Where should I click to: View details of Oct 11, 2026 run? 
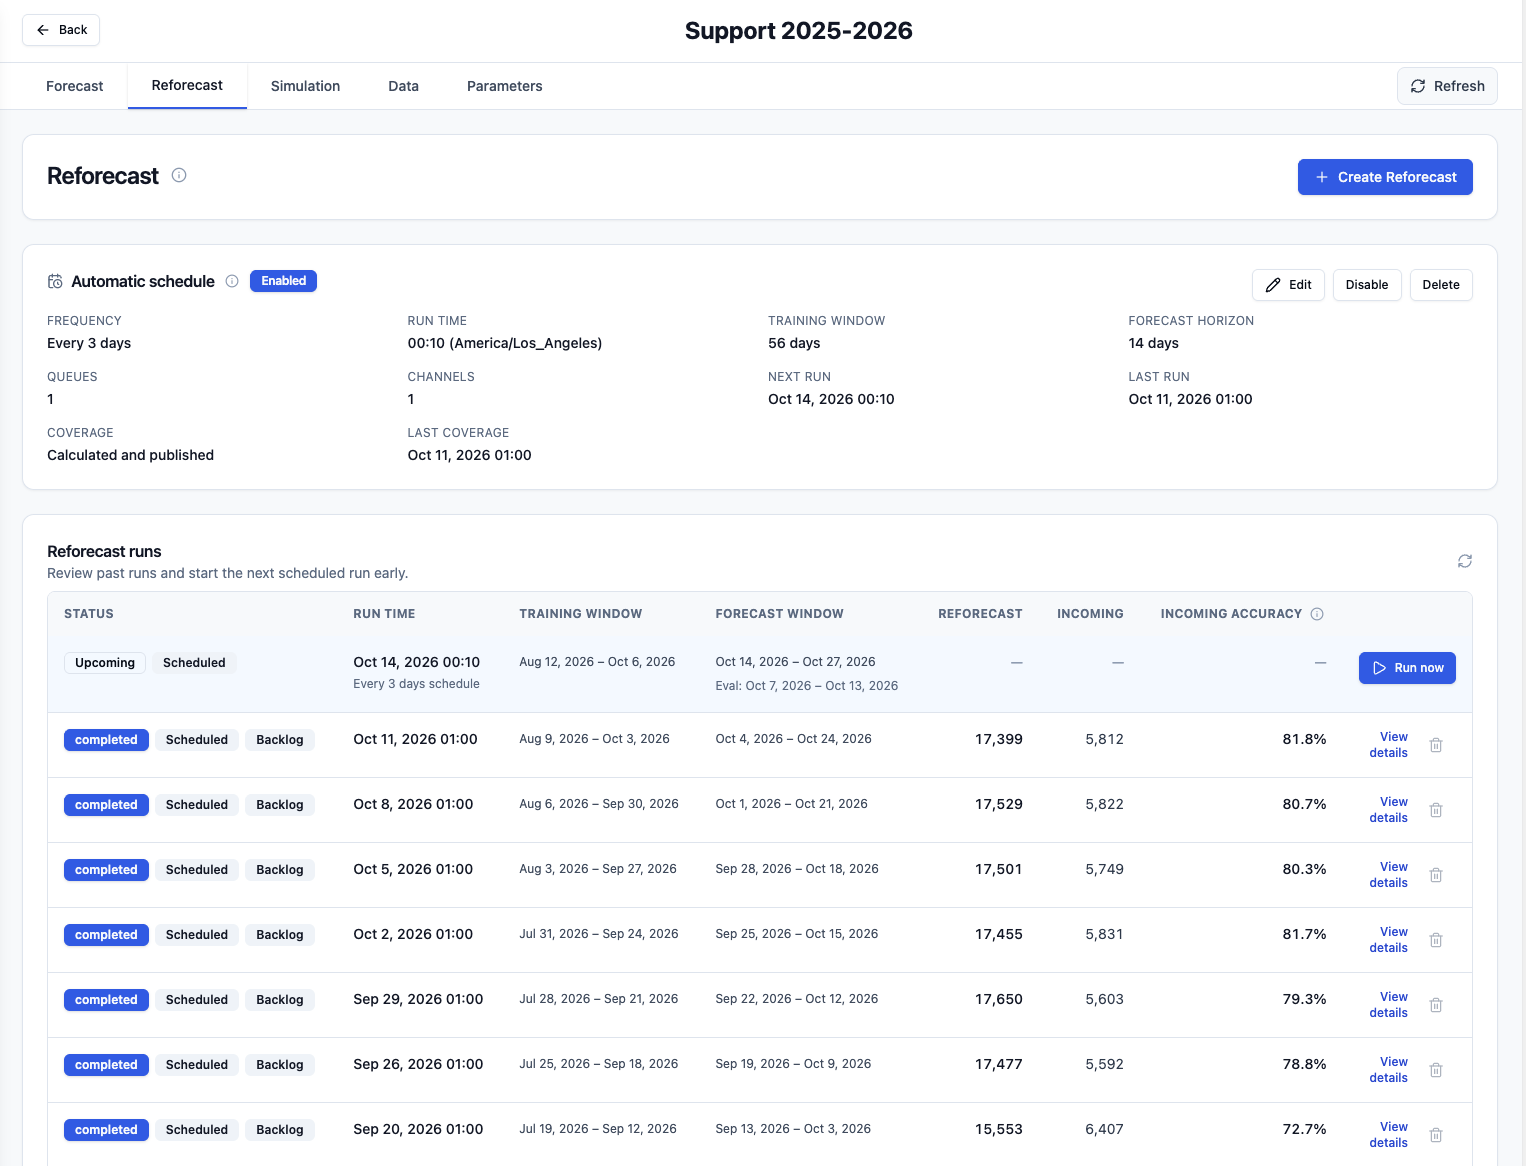pyautogui.click(x=1388, y=745)
